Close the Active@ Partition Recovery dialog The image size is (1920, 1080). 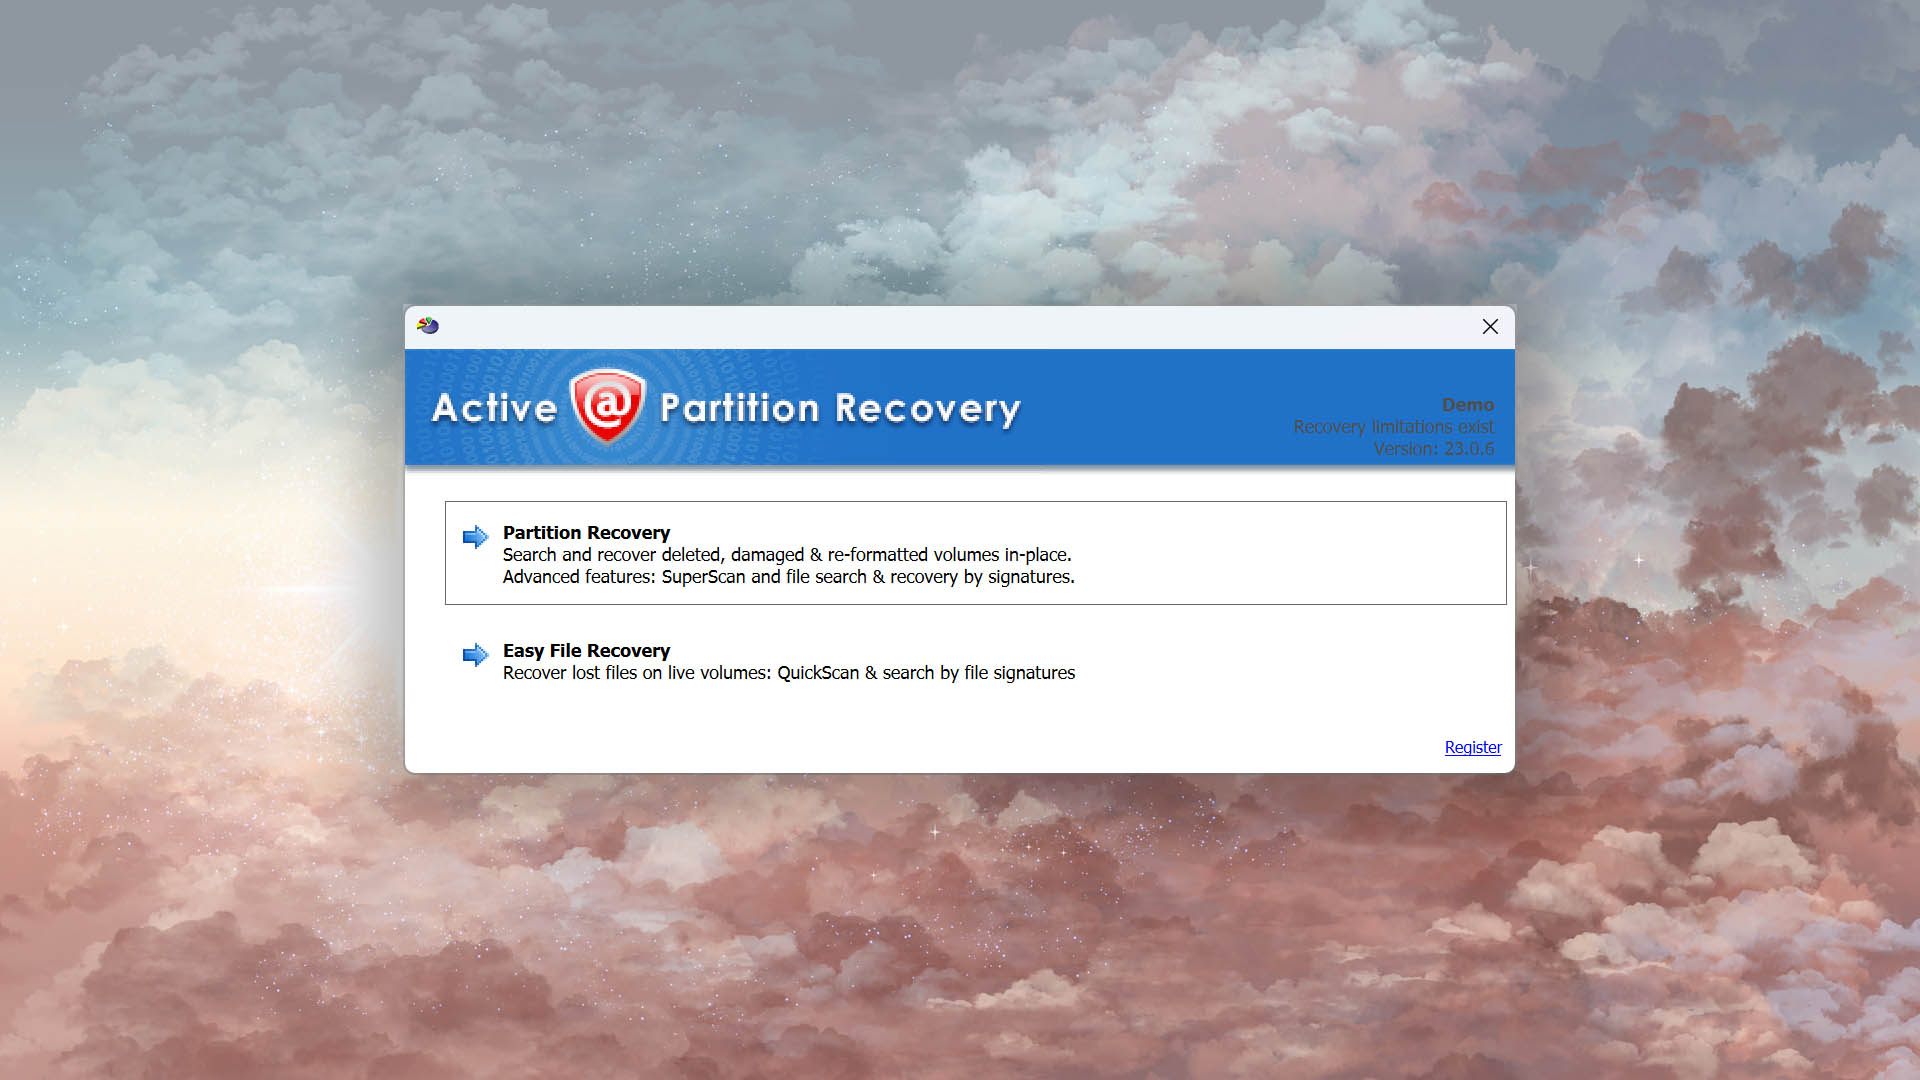click(1490, 327)
